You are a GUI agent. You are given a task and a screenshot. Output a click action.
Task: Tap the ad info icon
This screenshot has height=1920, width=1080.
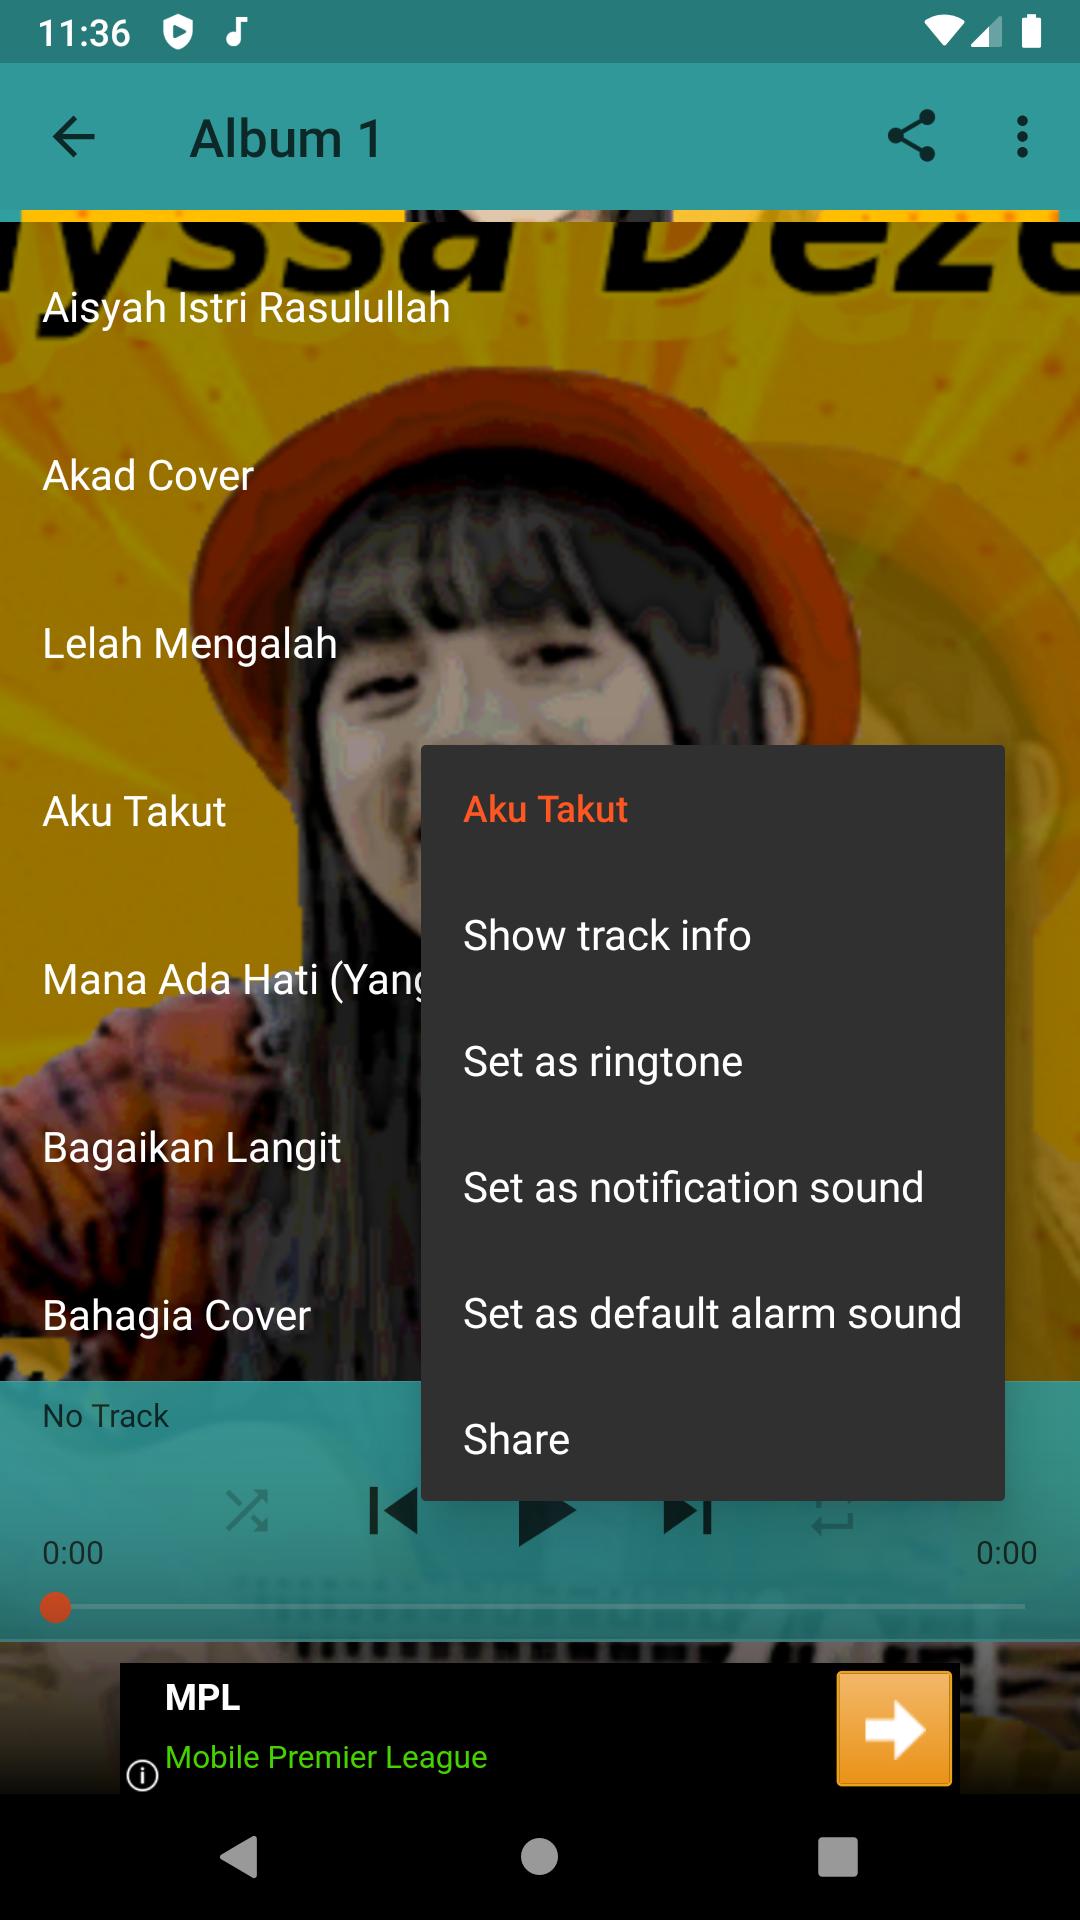click(142, 1775)
